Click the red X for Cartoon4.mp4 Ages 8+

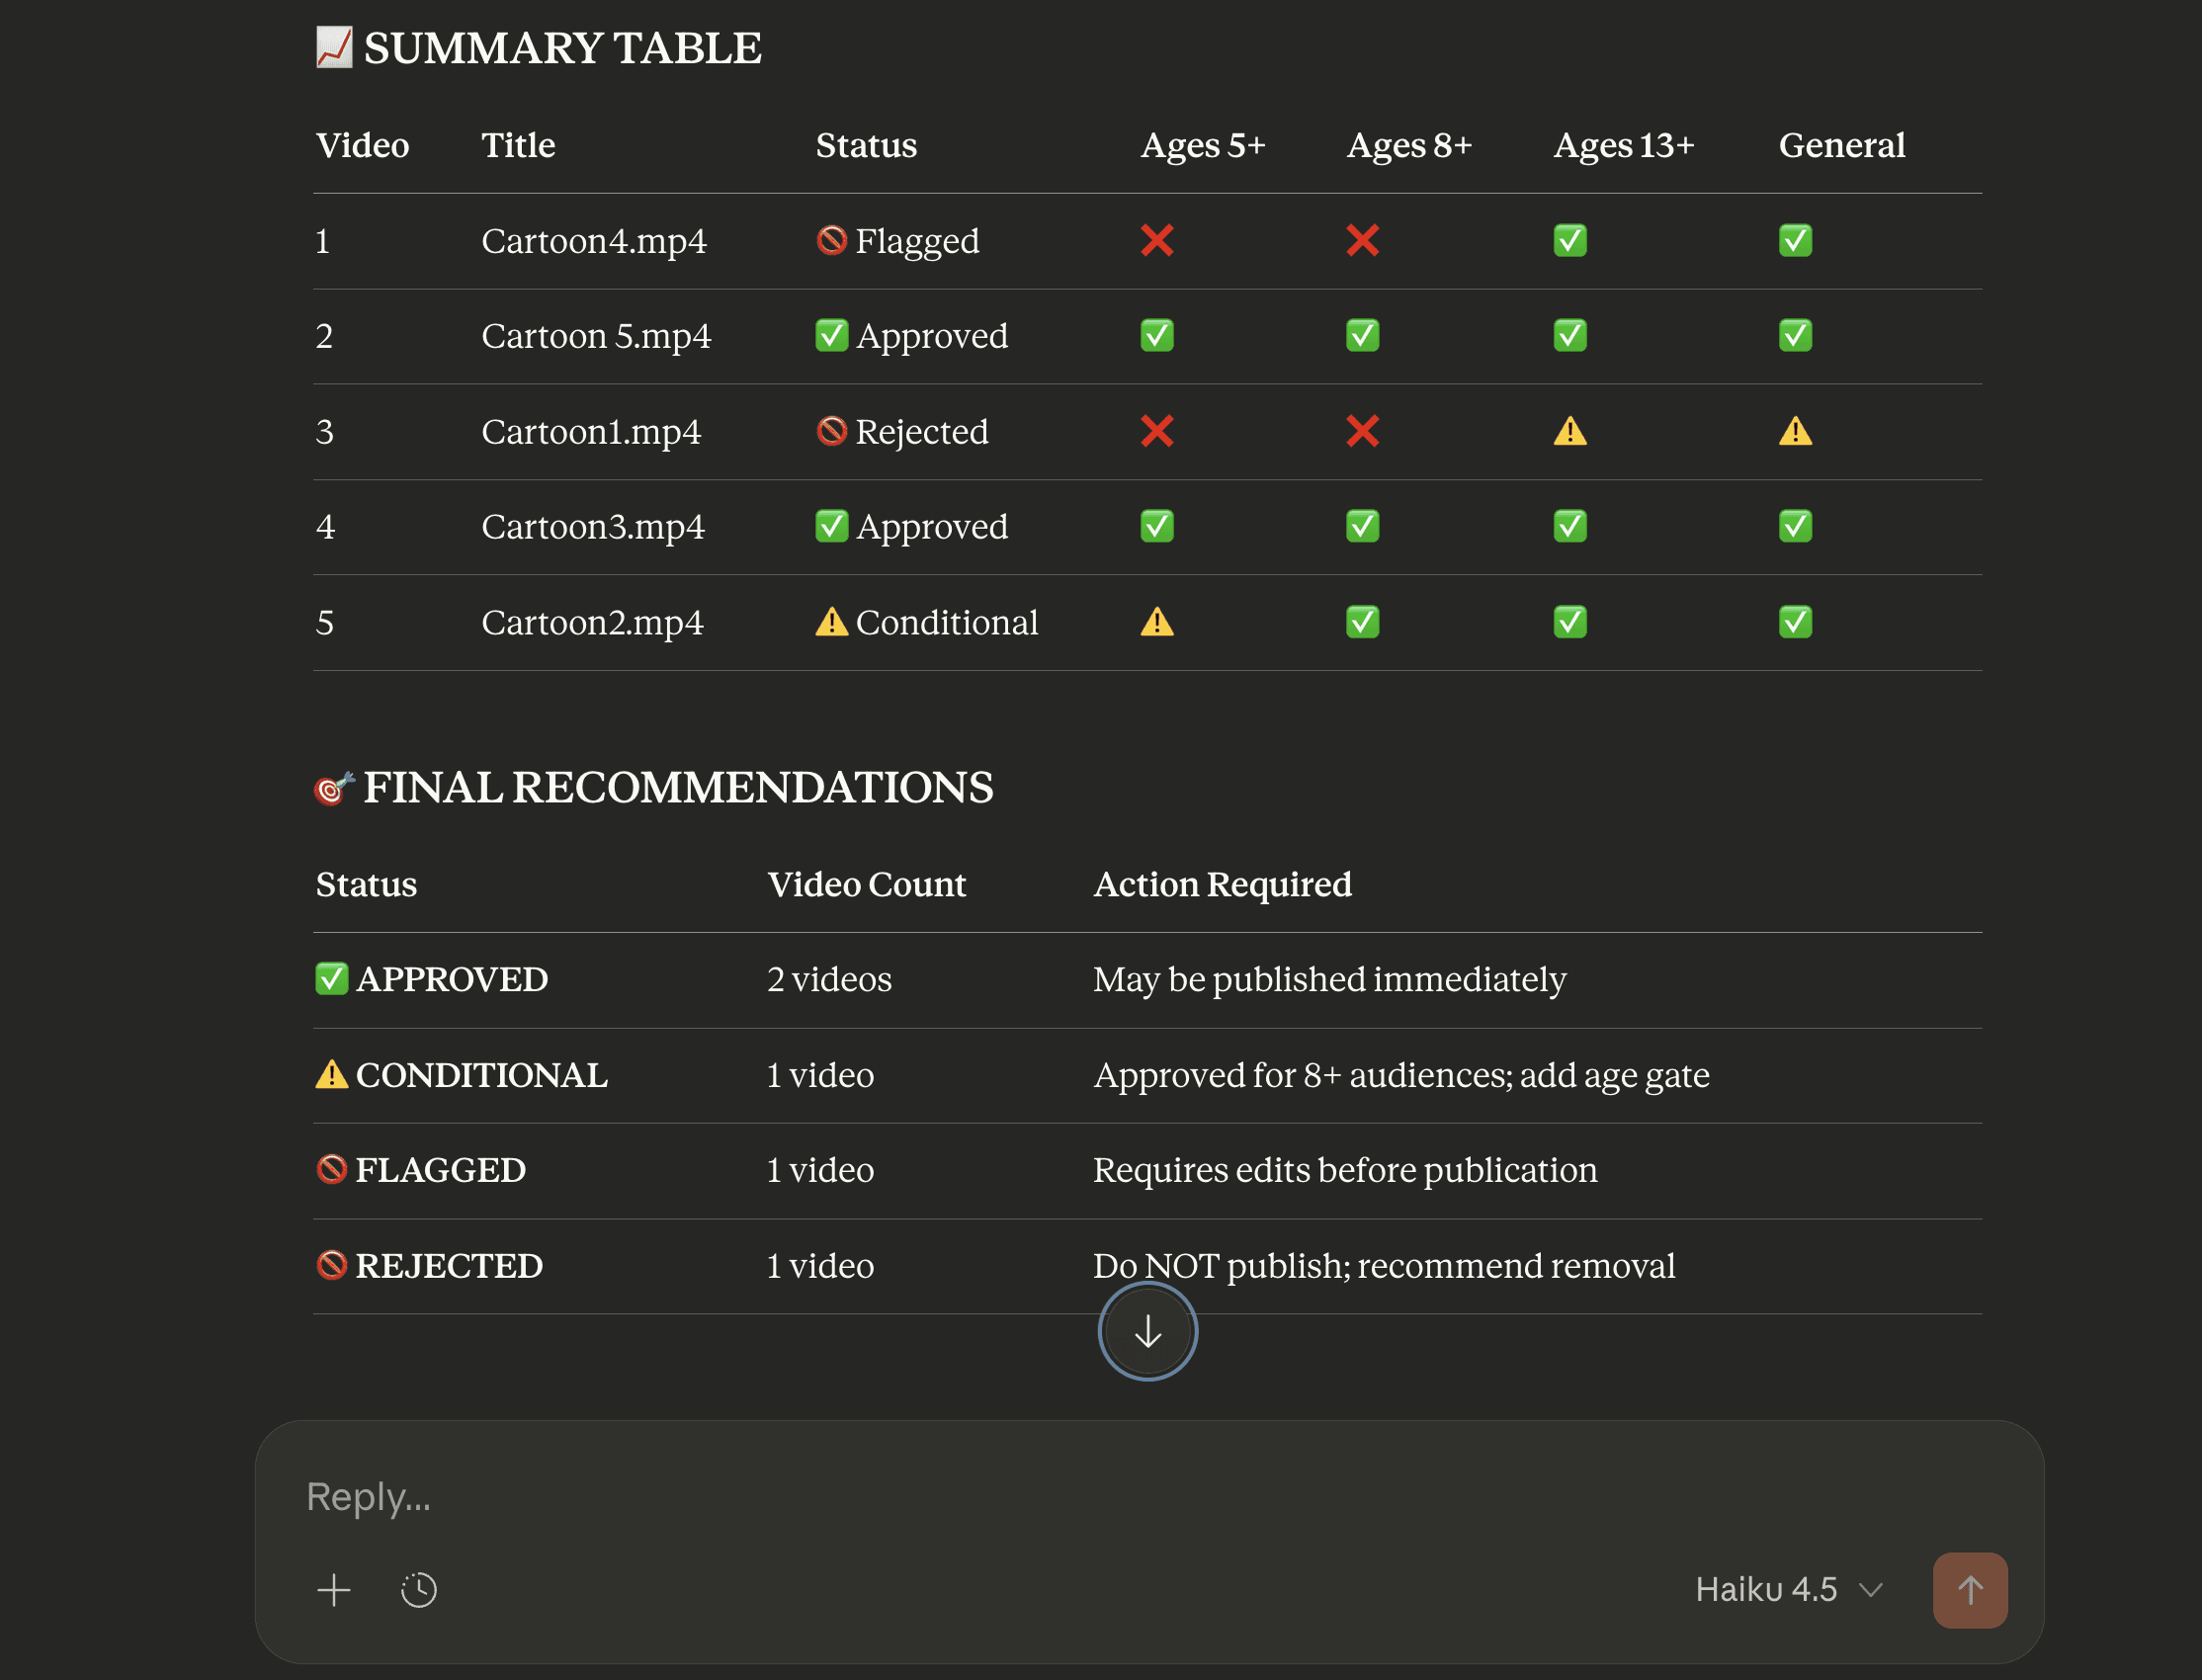pyautogui.click(x=1362, y=240)
